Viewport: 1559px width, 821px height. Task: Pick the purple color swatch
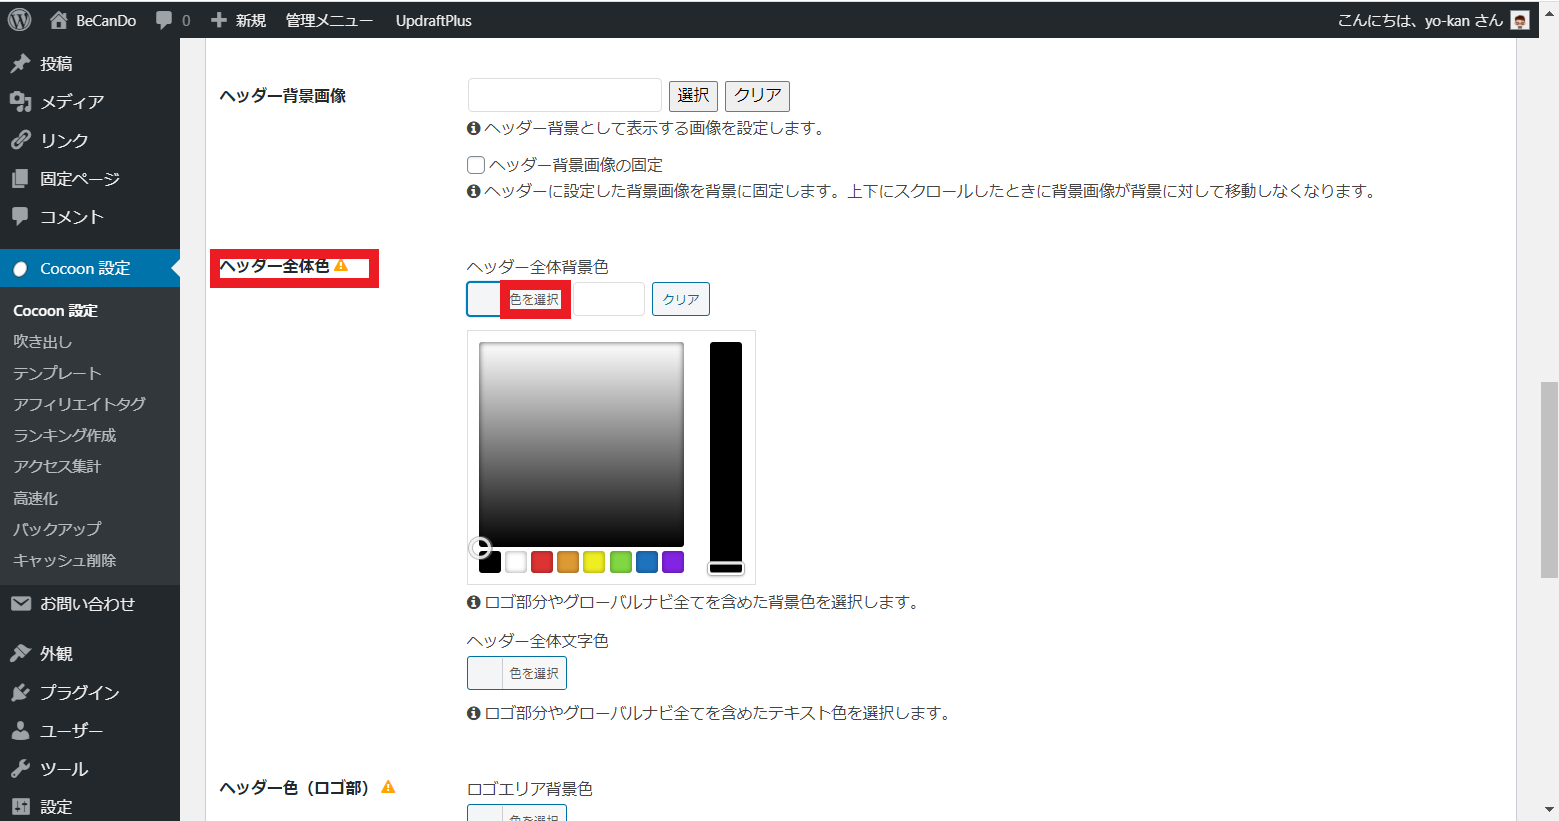[x=673, y=562]
